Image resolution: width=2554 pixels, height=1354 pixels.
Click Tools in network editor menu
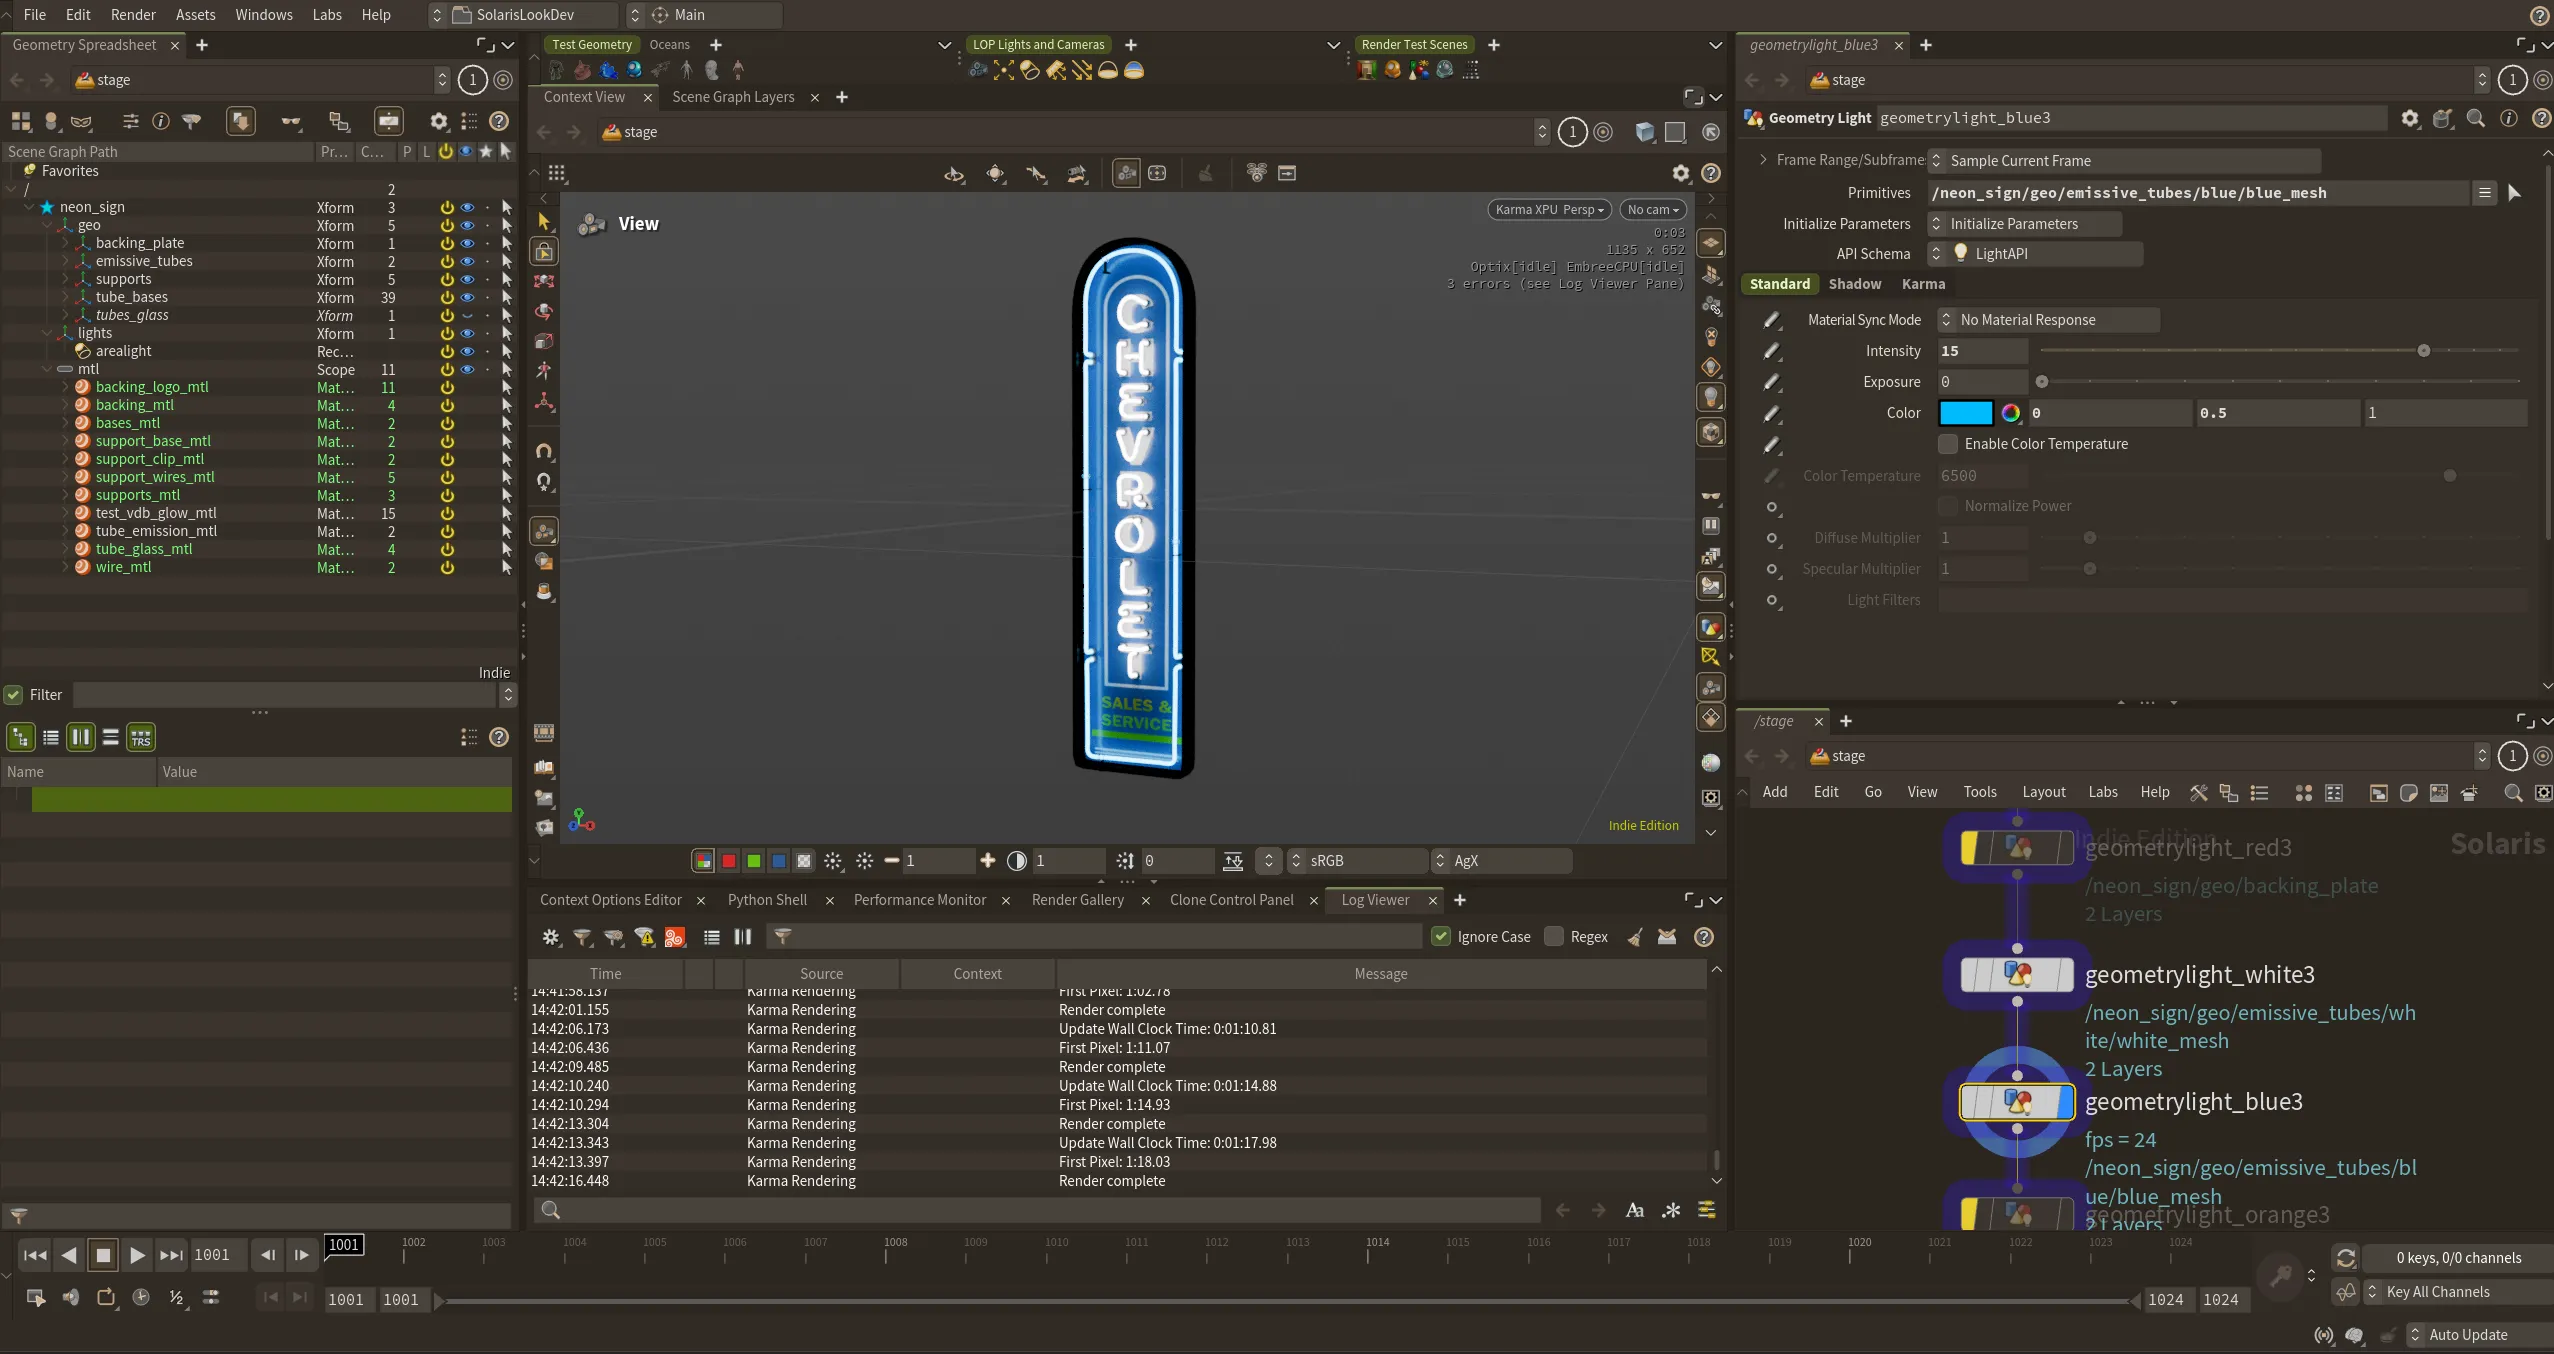[1979, 792]
